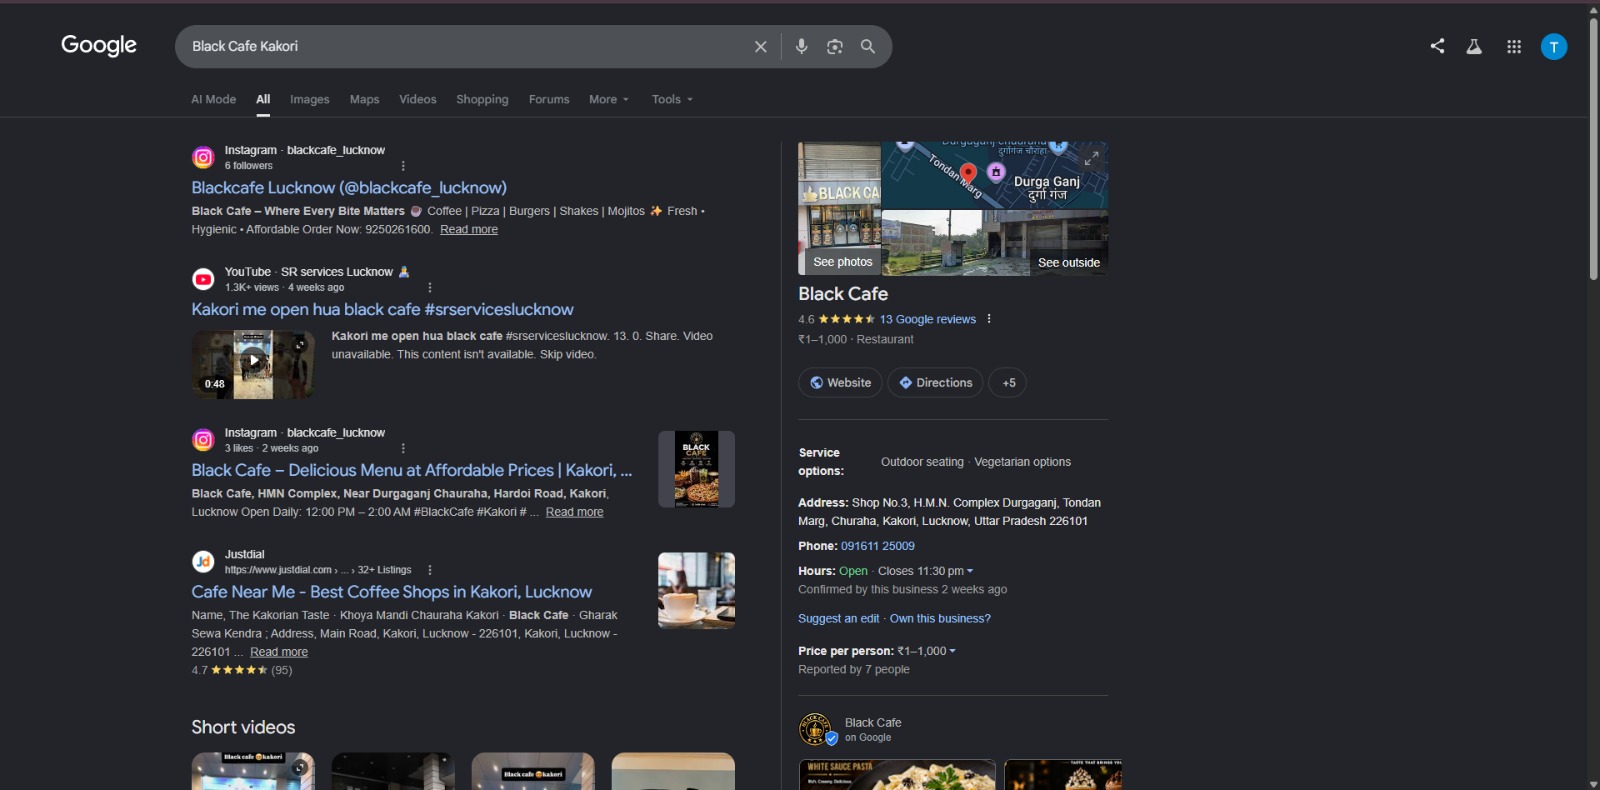Switch to the Shopping tab
Screen dimensions: 1600x790
coord(482,100)
